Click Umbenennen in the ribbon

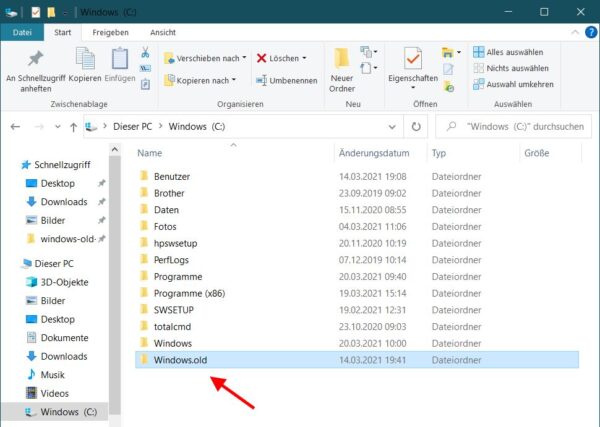coord(287,80)
